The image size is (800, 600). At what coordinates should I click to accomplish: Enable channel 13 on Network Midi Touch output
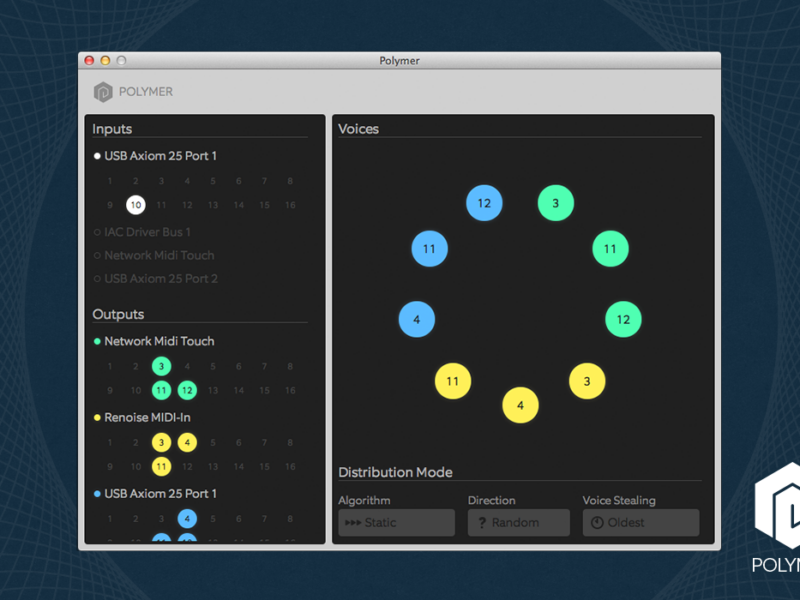click(x=213, y=390)
